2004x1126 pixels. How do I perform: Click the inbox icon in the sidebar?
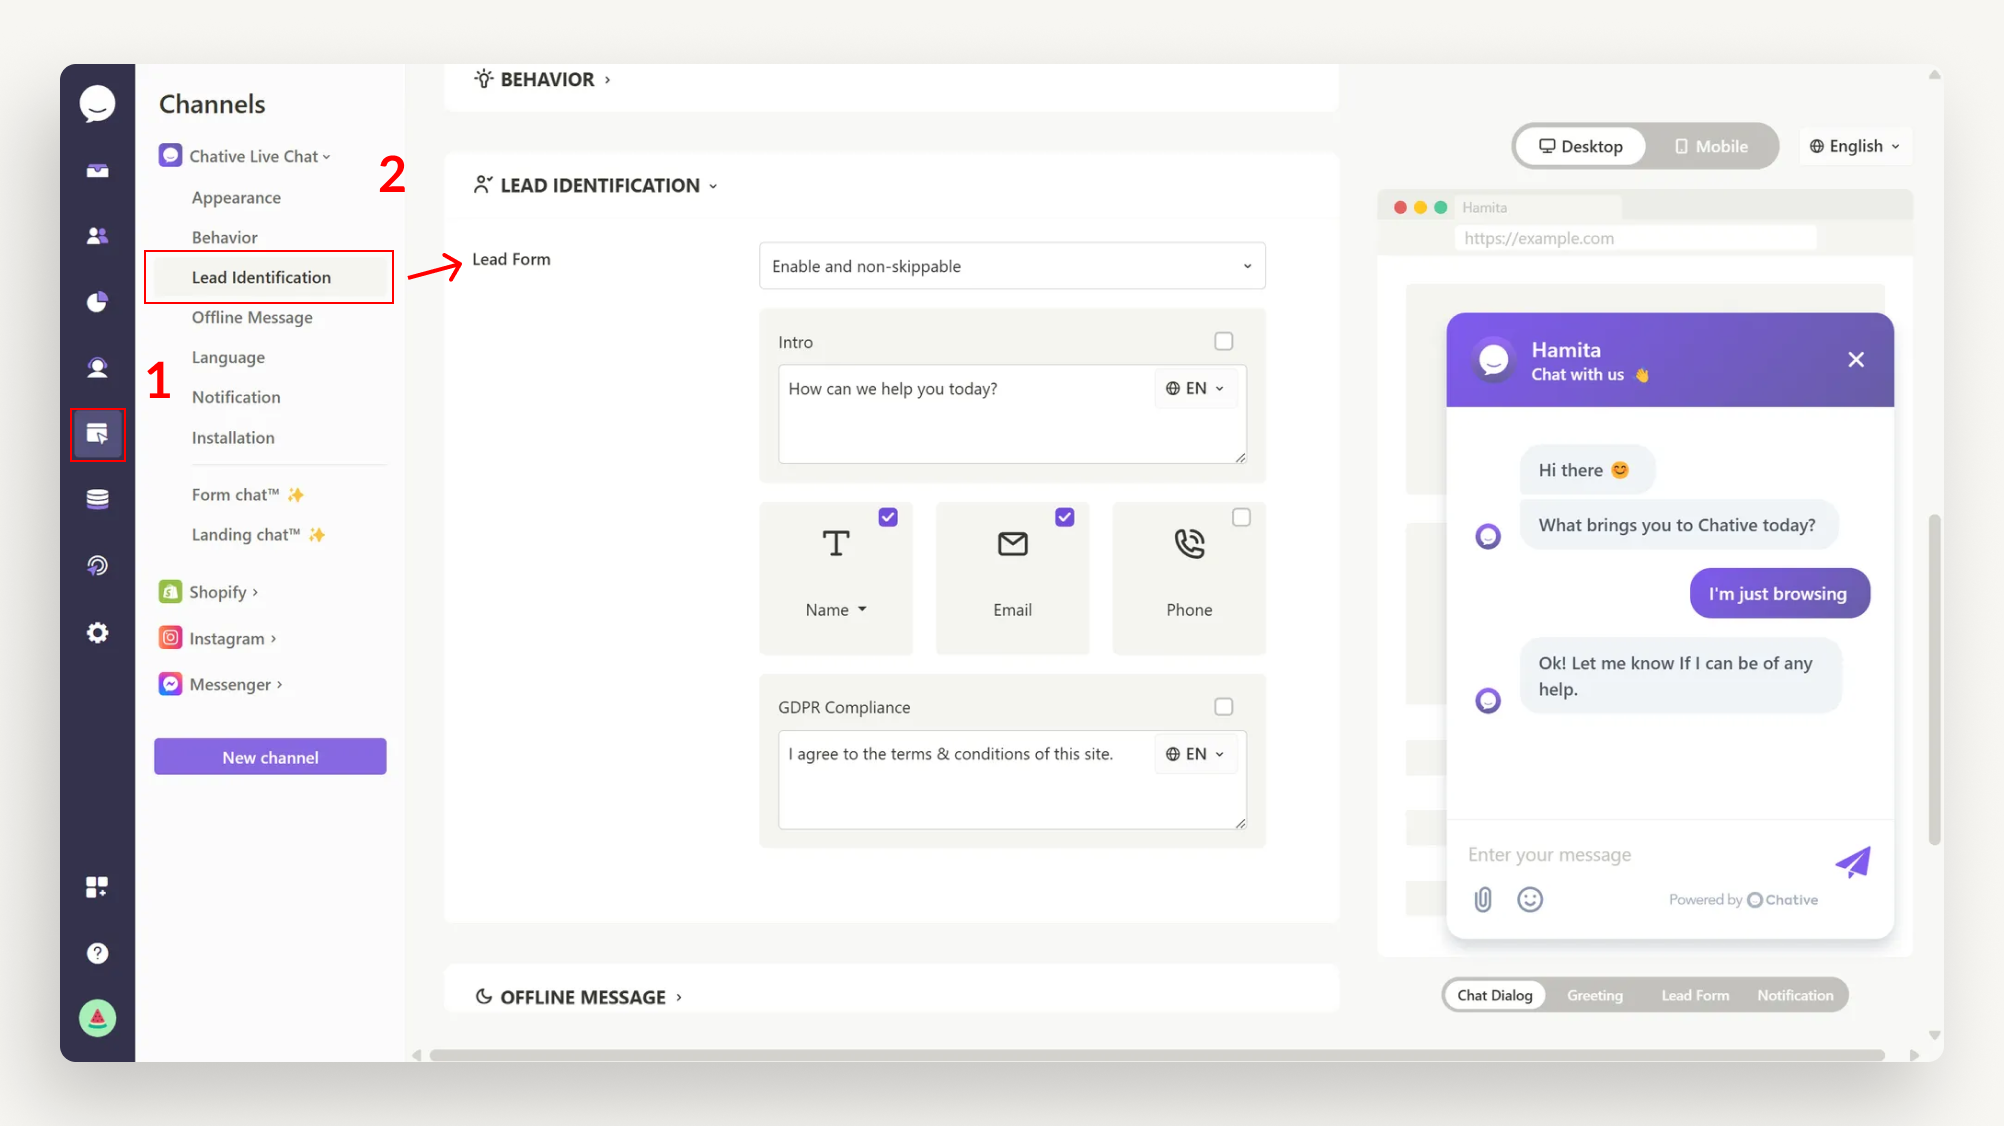pos(97,170)
